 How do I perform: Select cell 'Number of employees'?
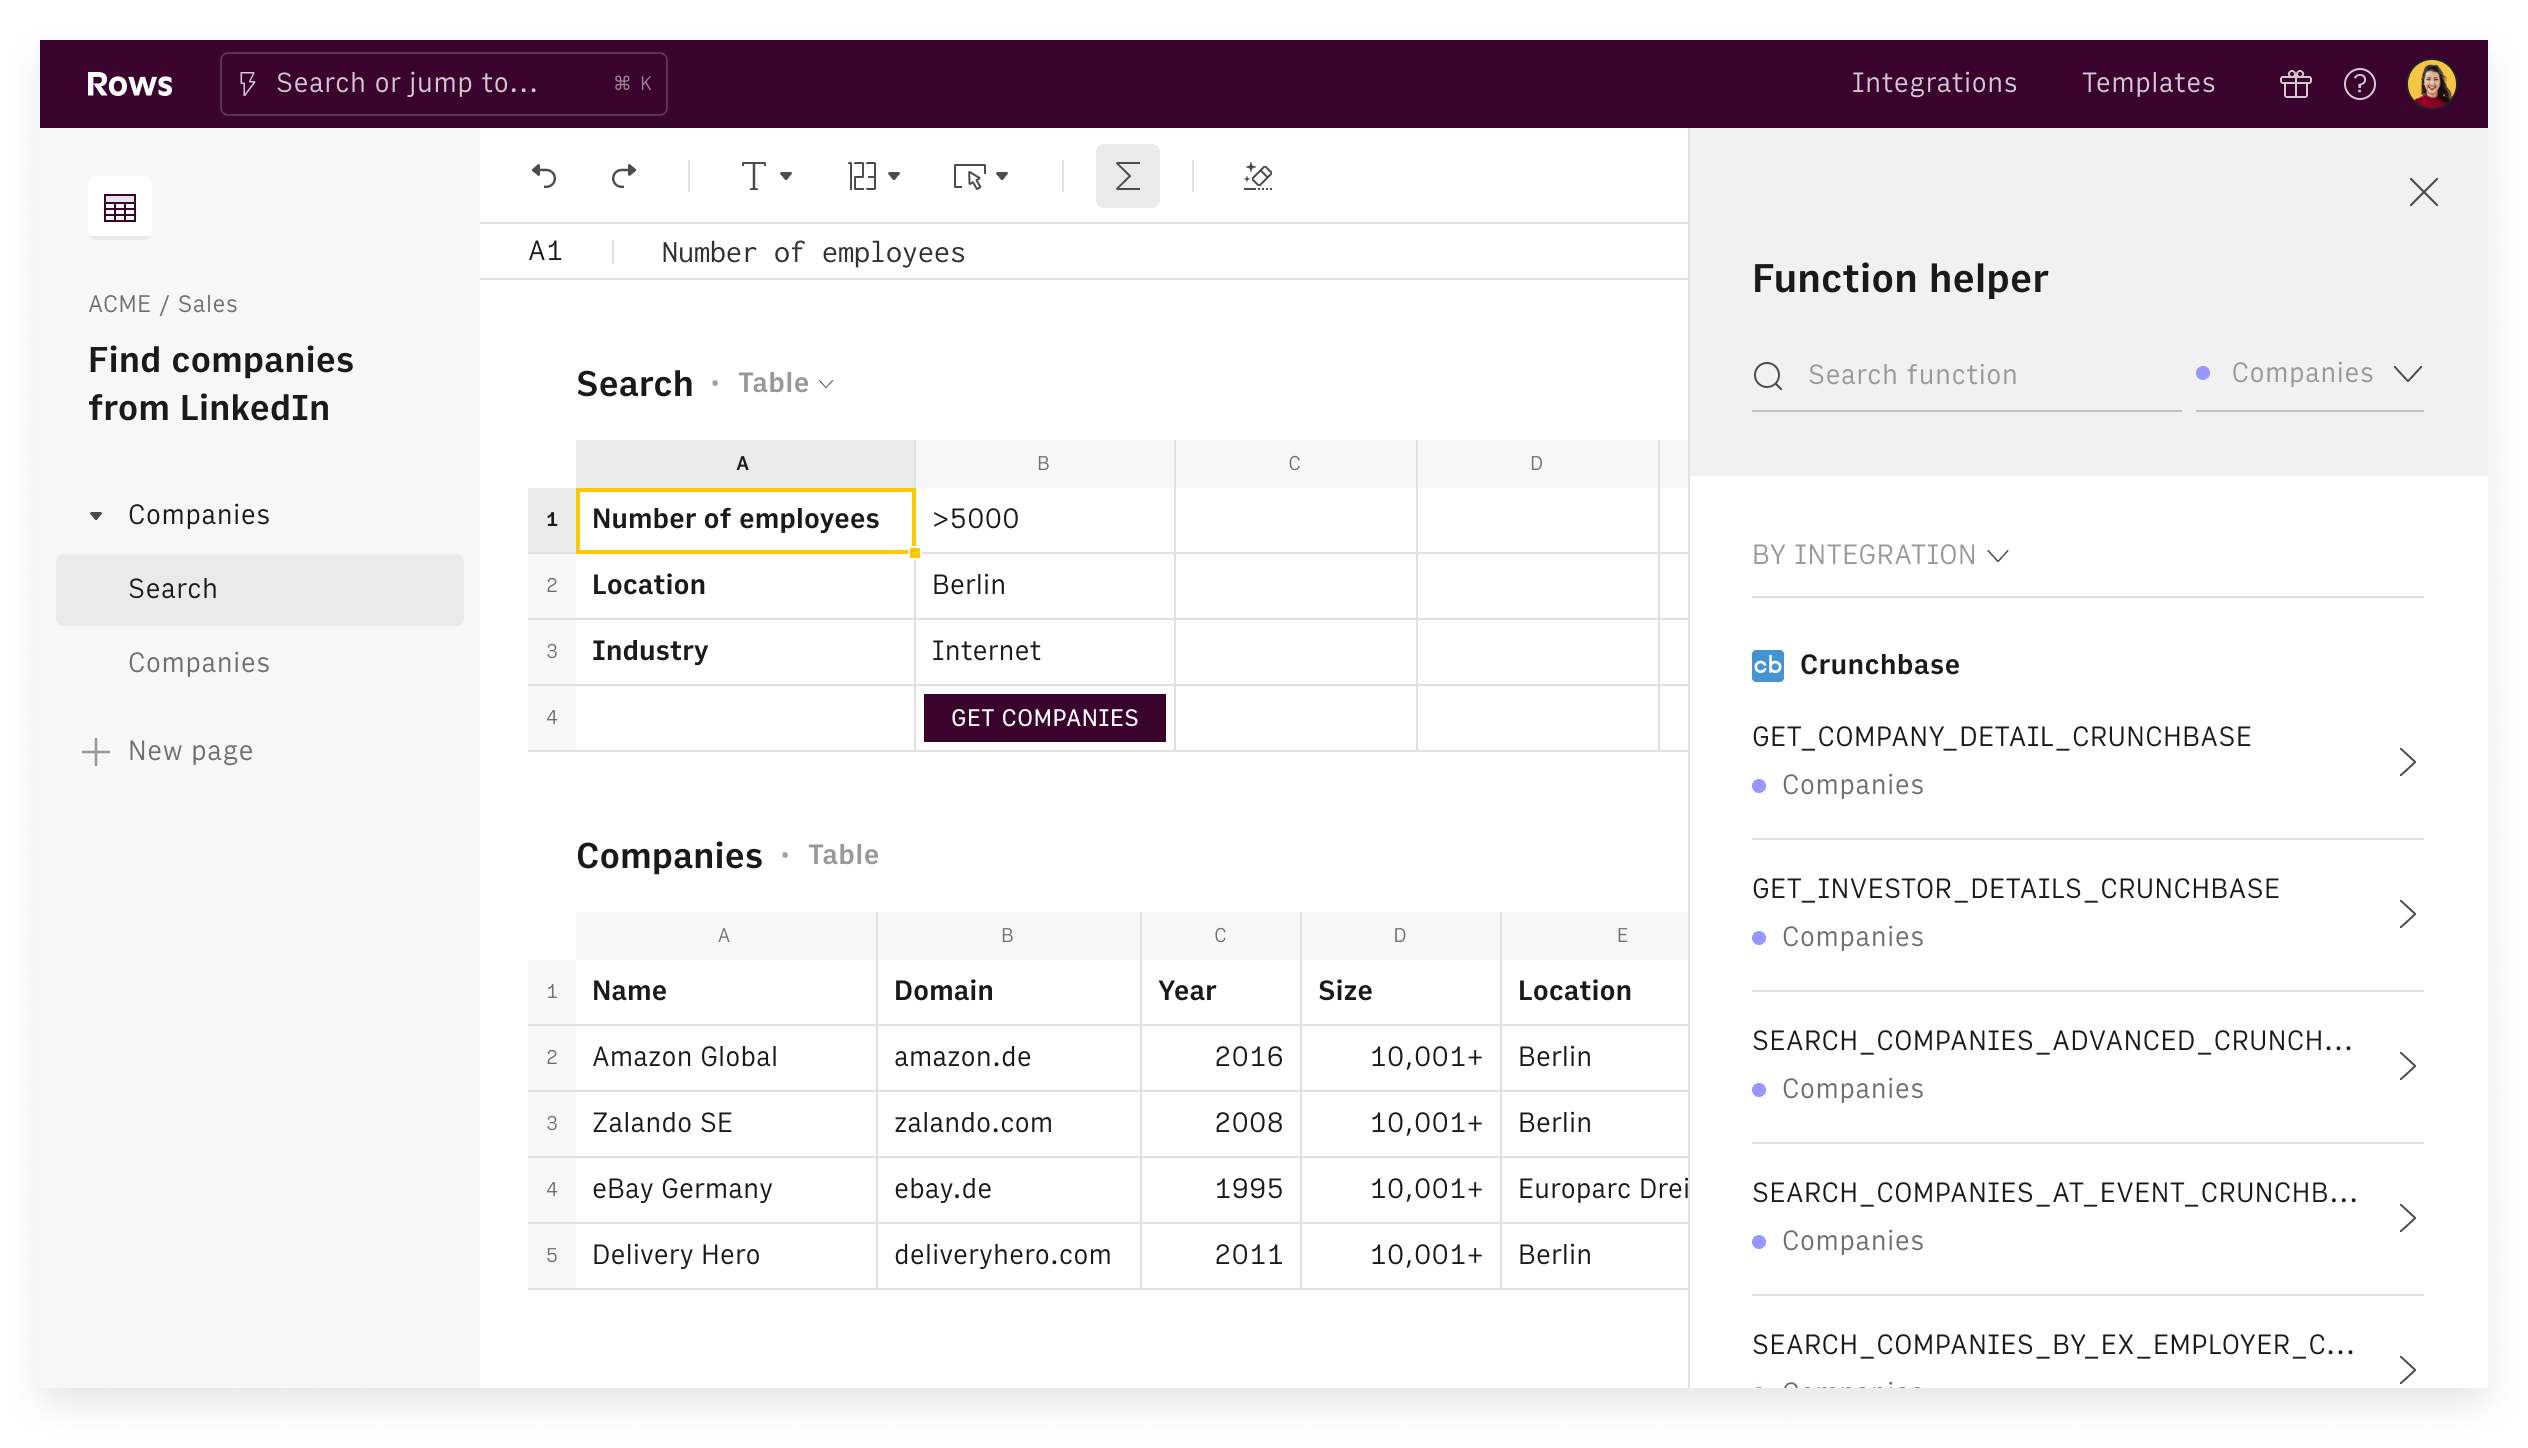(745, 520)
